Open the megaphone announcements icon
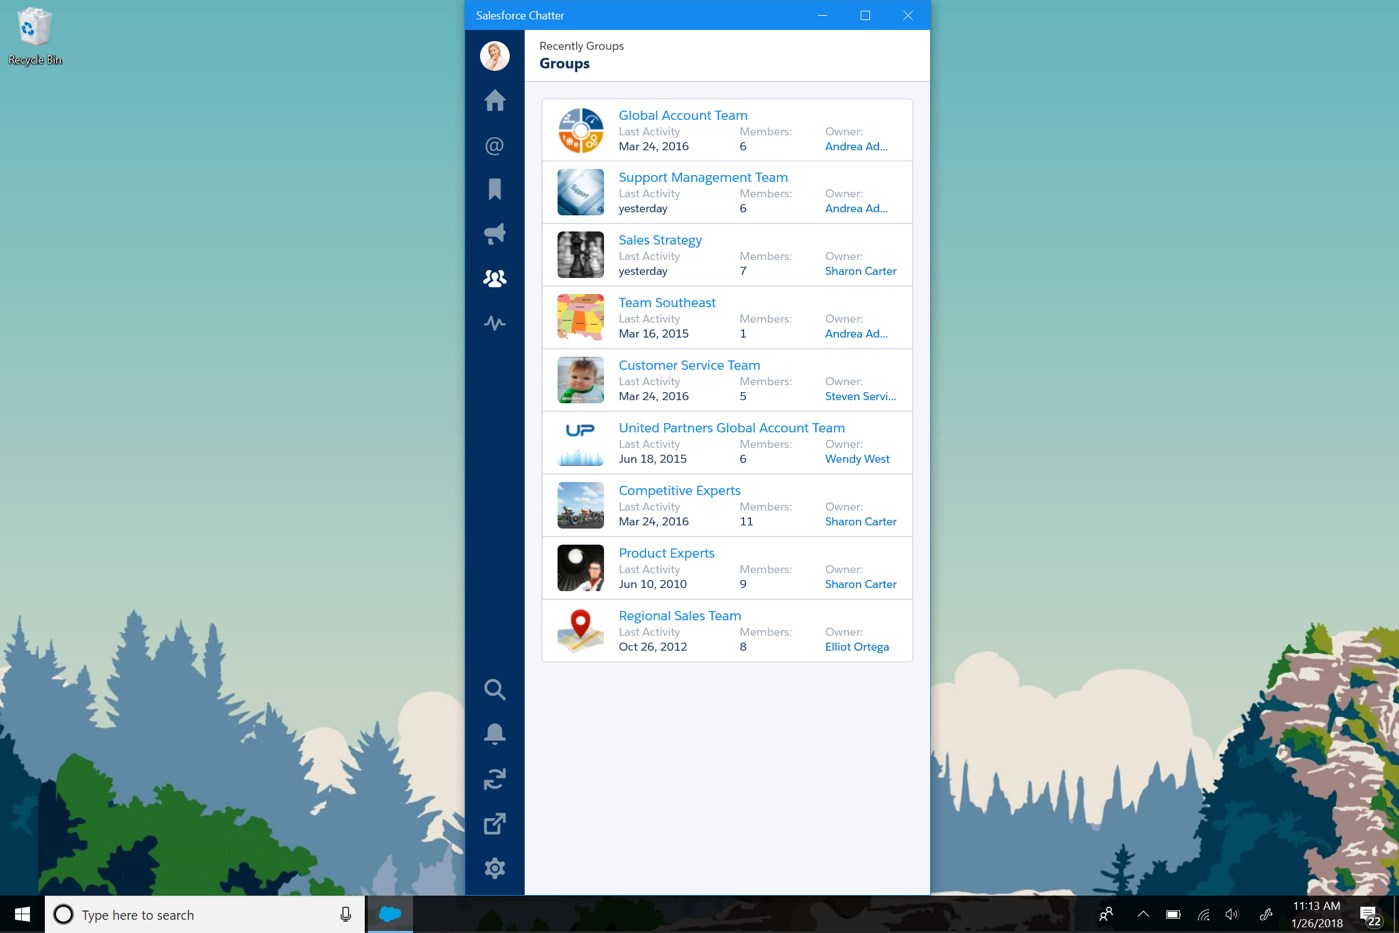Viewport: 1399px width, 933px height. [494, 234]
